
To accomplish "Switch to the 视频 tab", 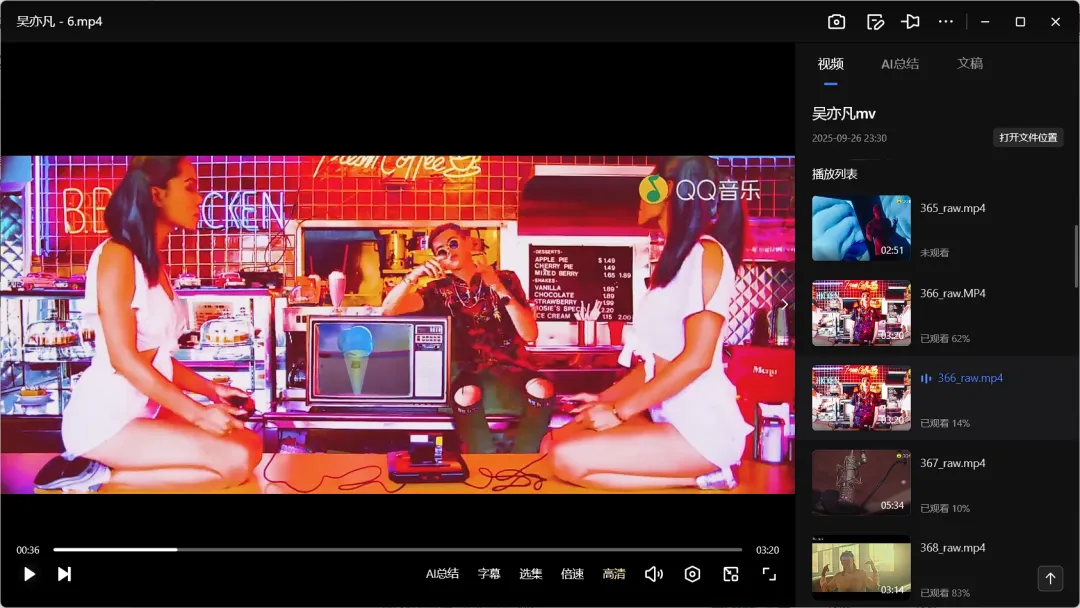I will tap(831, 64).
